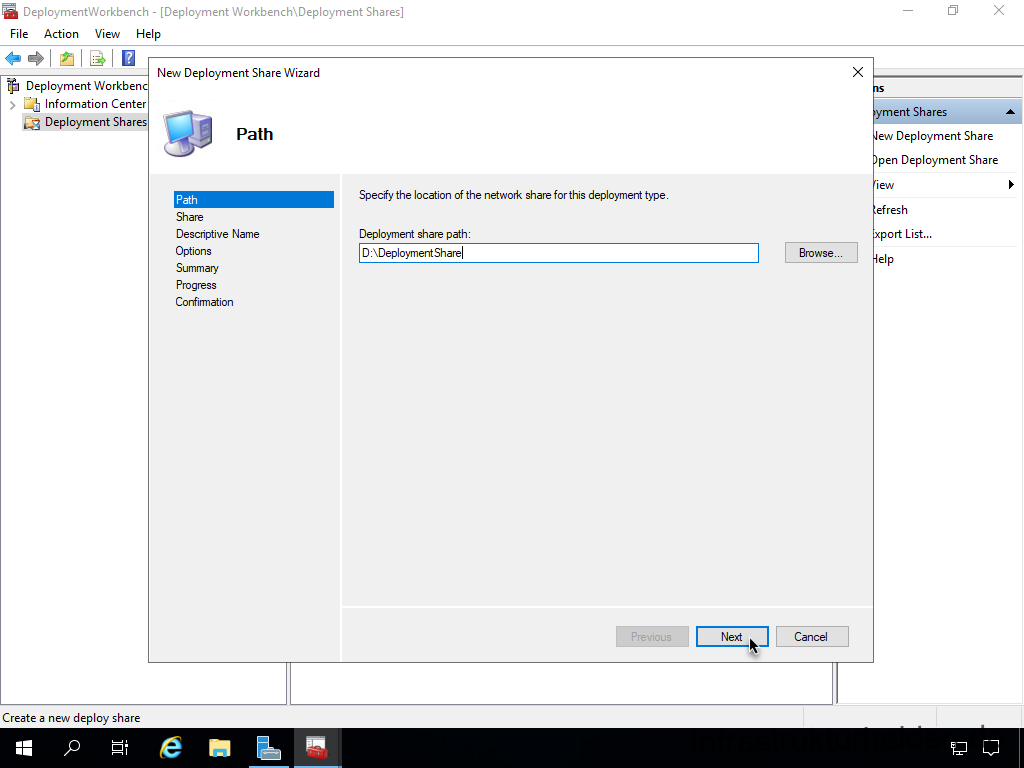
Task: Open taskbar Search
Action: pos(72,748)
